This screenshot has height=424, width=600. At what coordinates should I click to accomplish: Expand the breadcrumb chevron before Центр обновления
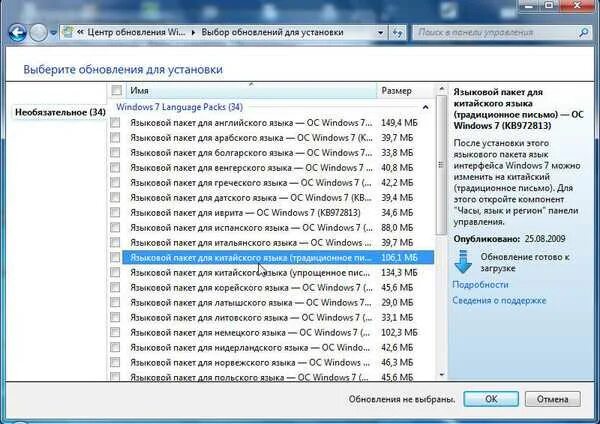pyautogui.click(x=80, y=32)
